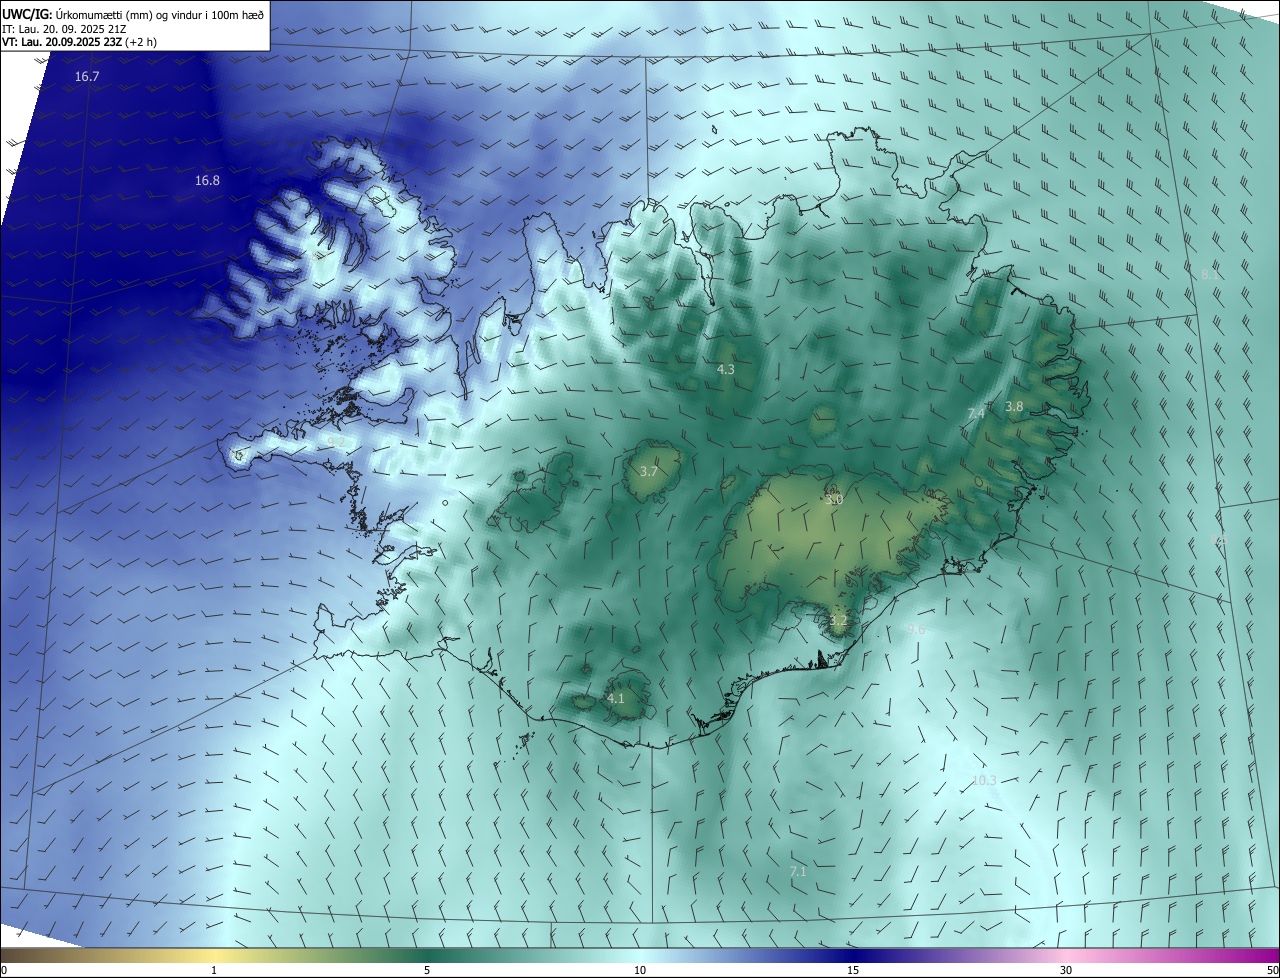
Task: Click the colorbar tick label 50
Action: pos(1271,970)
